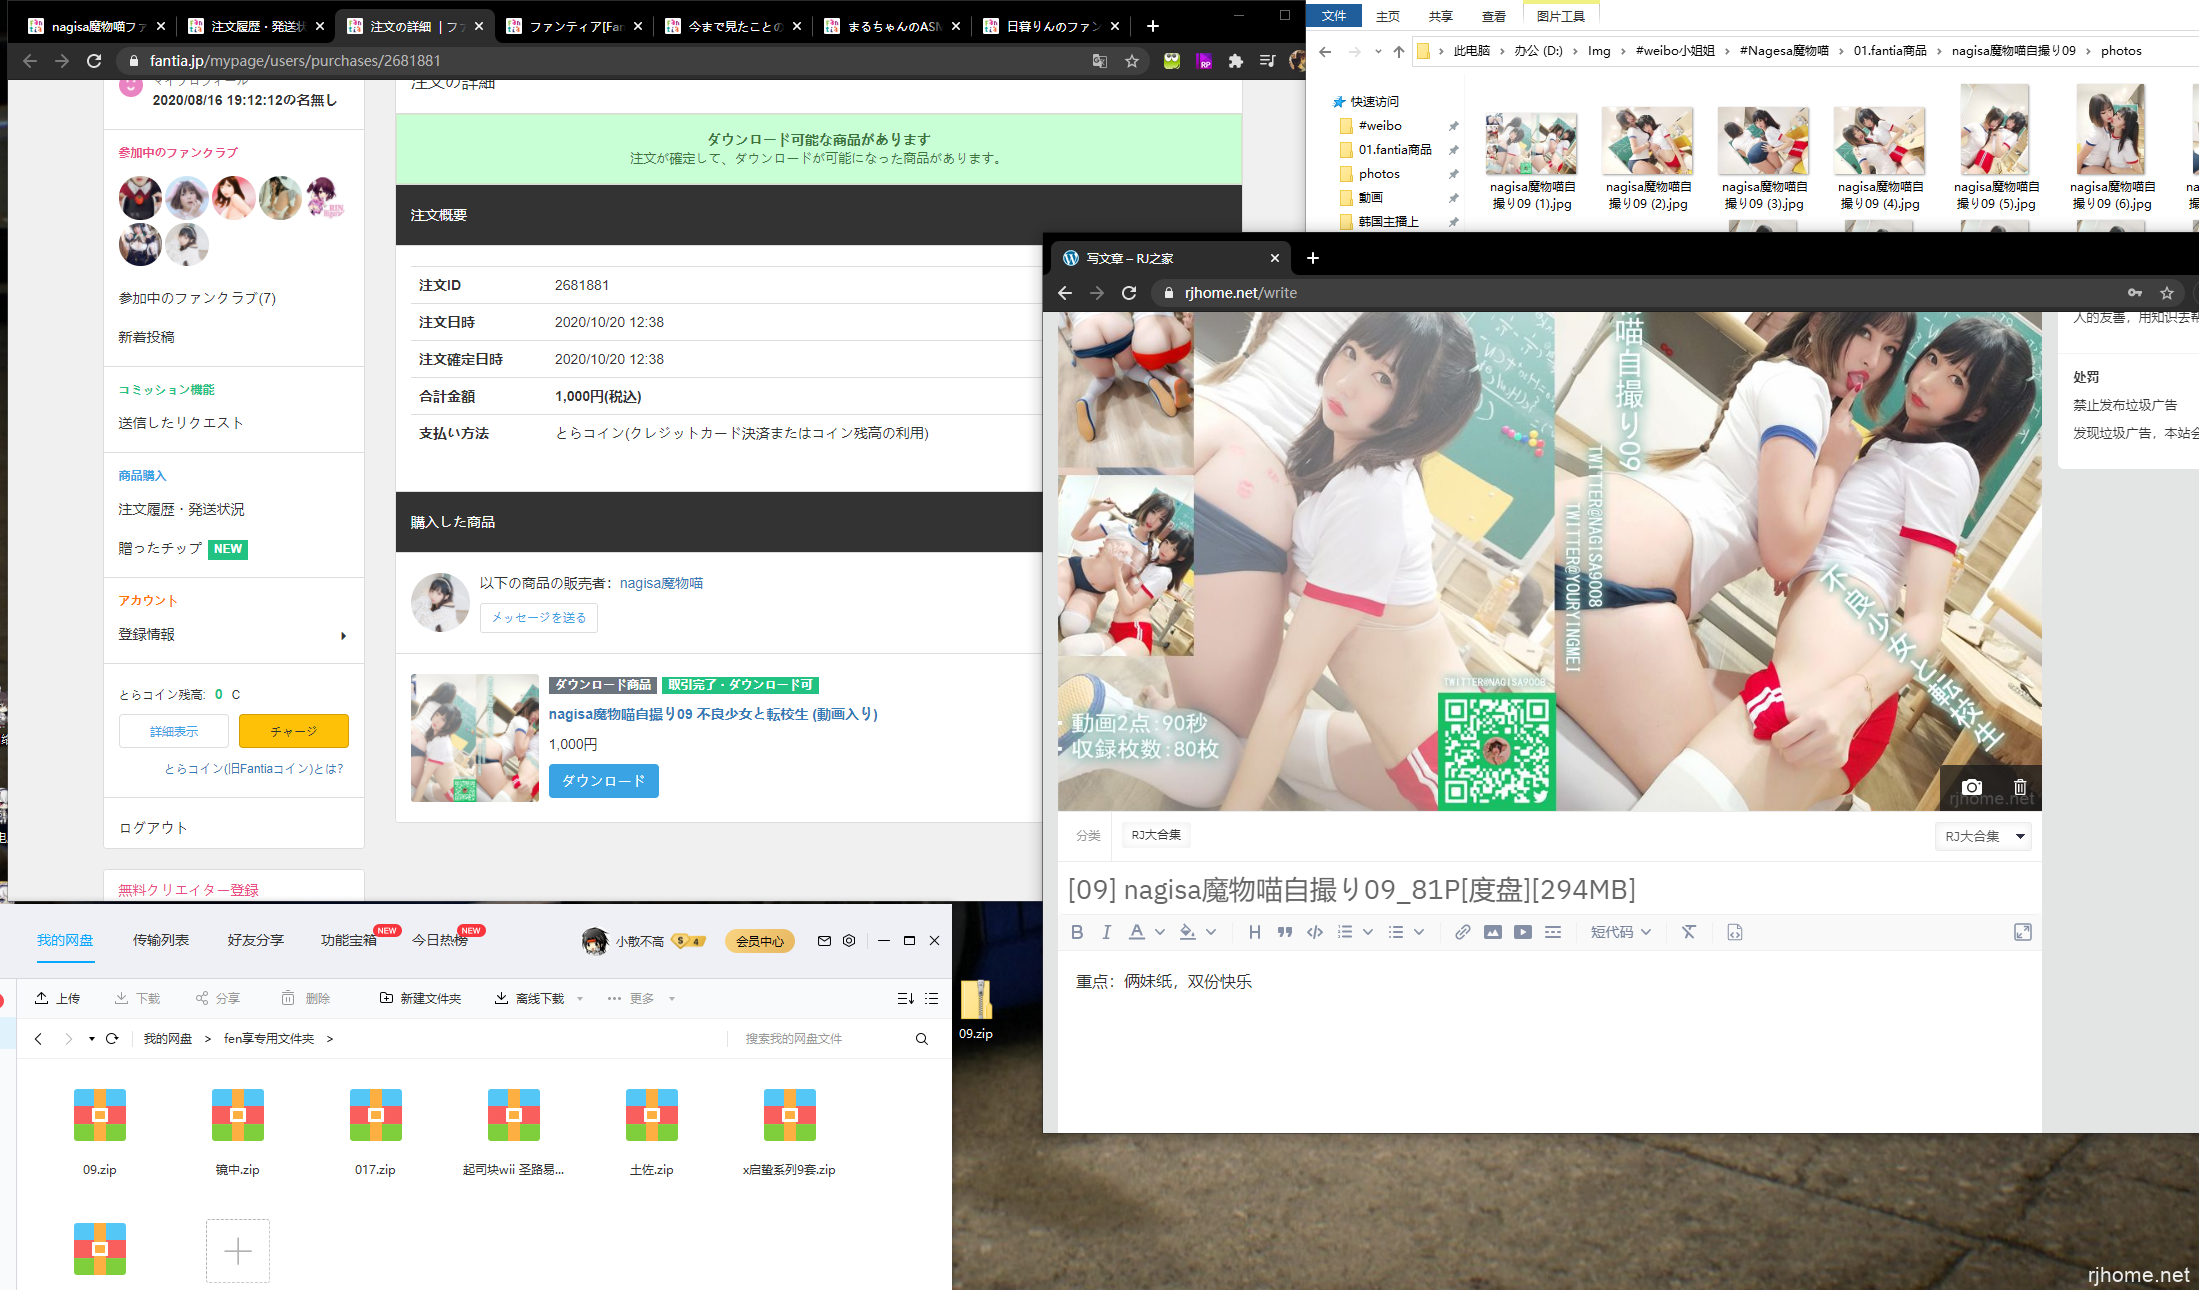Toggle the sort order in the netdisk toolbar

(x=906, y=997)
